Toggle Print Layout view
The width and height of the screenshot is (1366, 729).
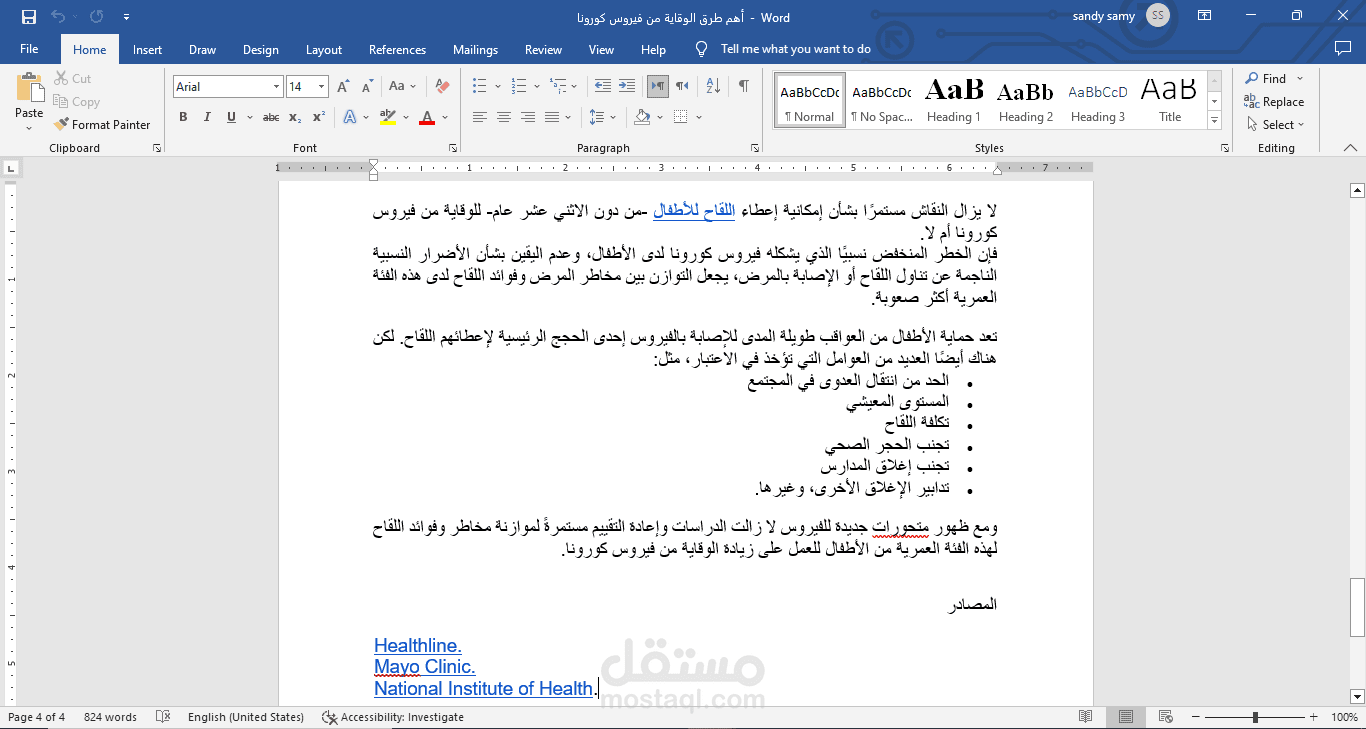click(x=1126, y=717)
